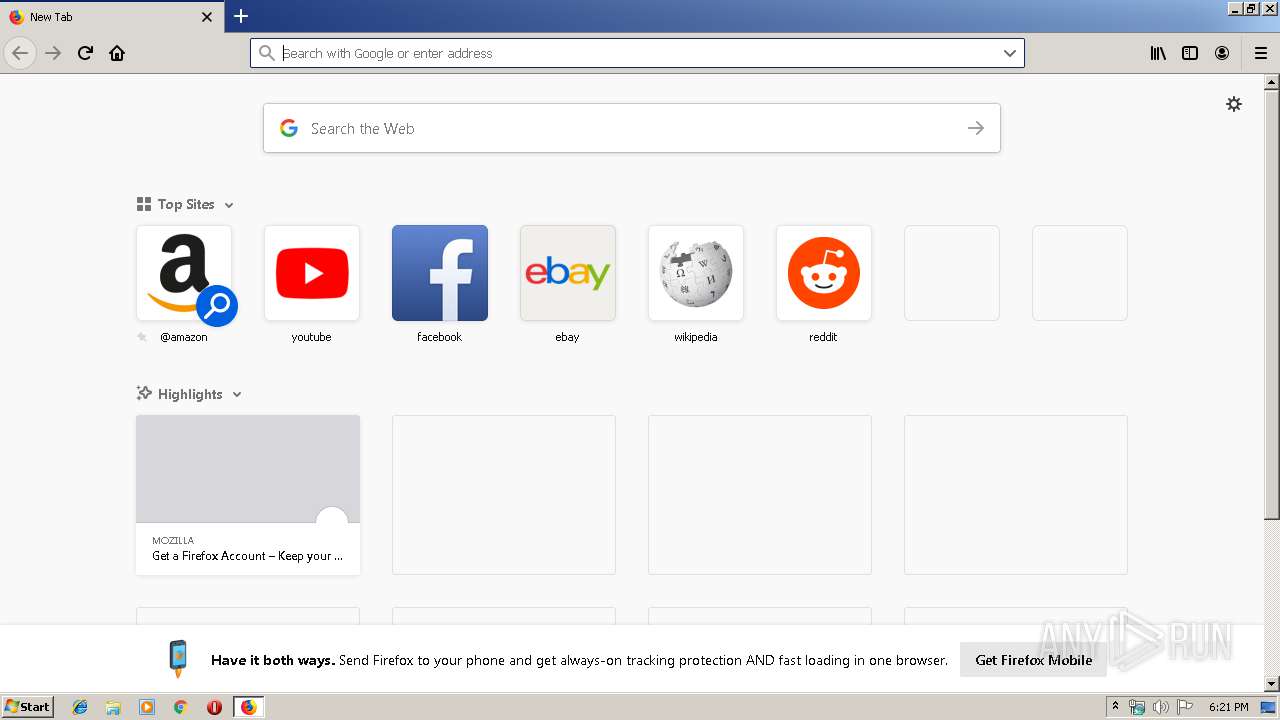The image size is (1280, 720).
Task: Click the 6:21 PM taskbar clock
Action: pyautogui.click(x=1228, y=707)
